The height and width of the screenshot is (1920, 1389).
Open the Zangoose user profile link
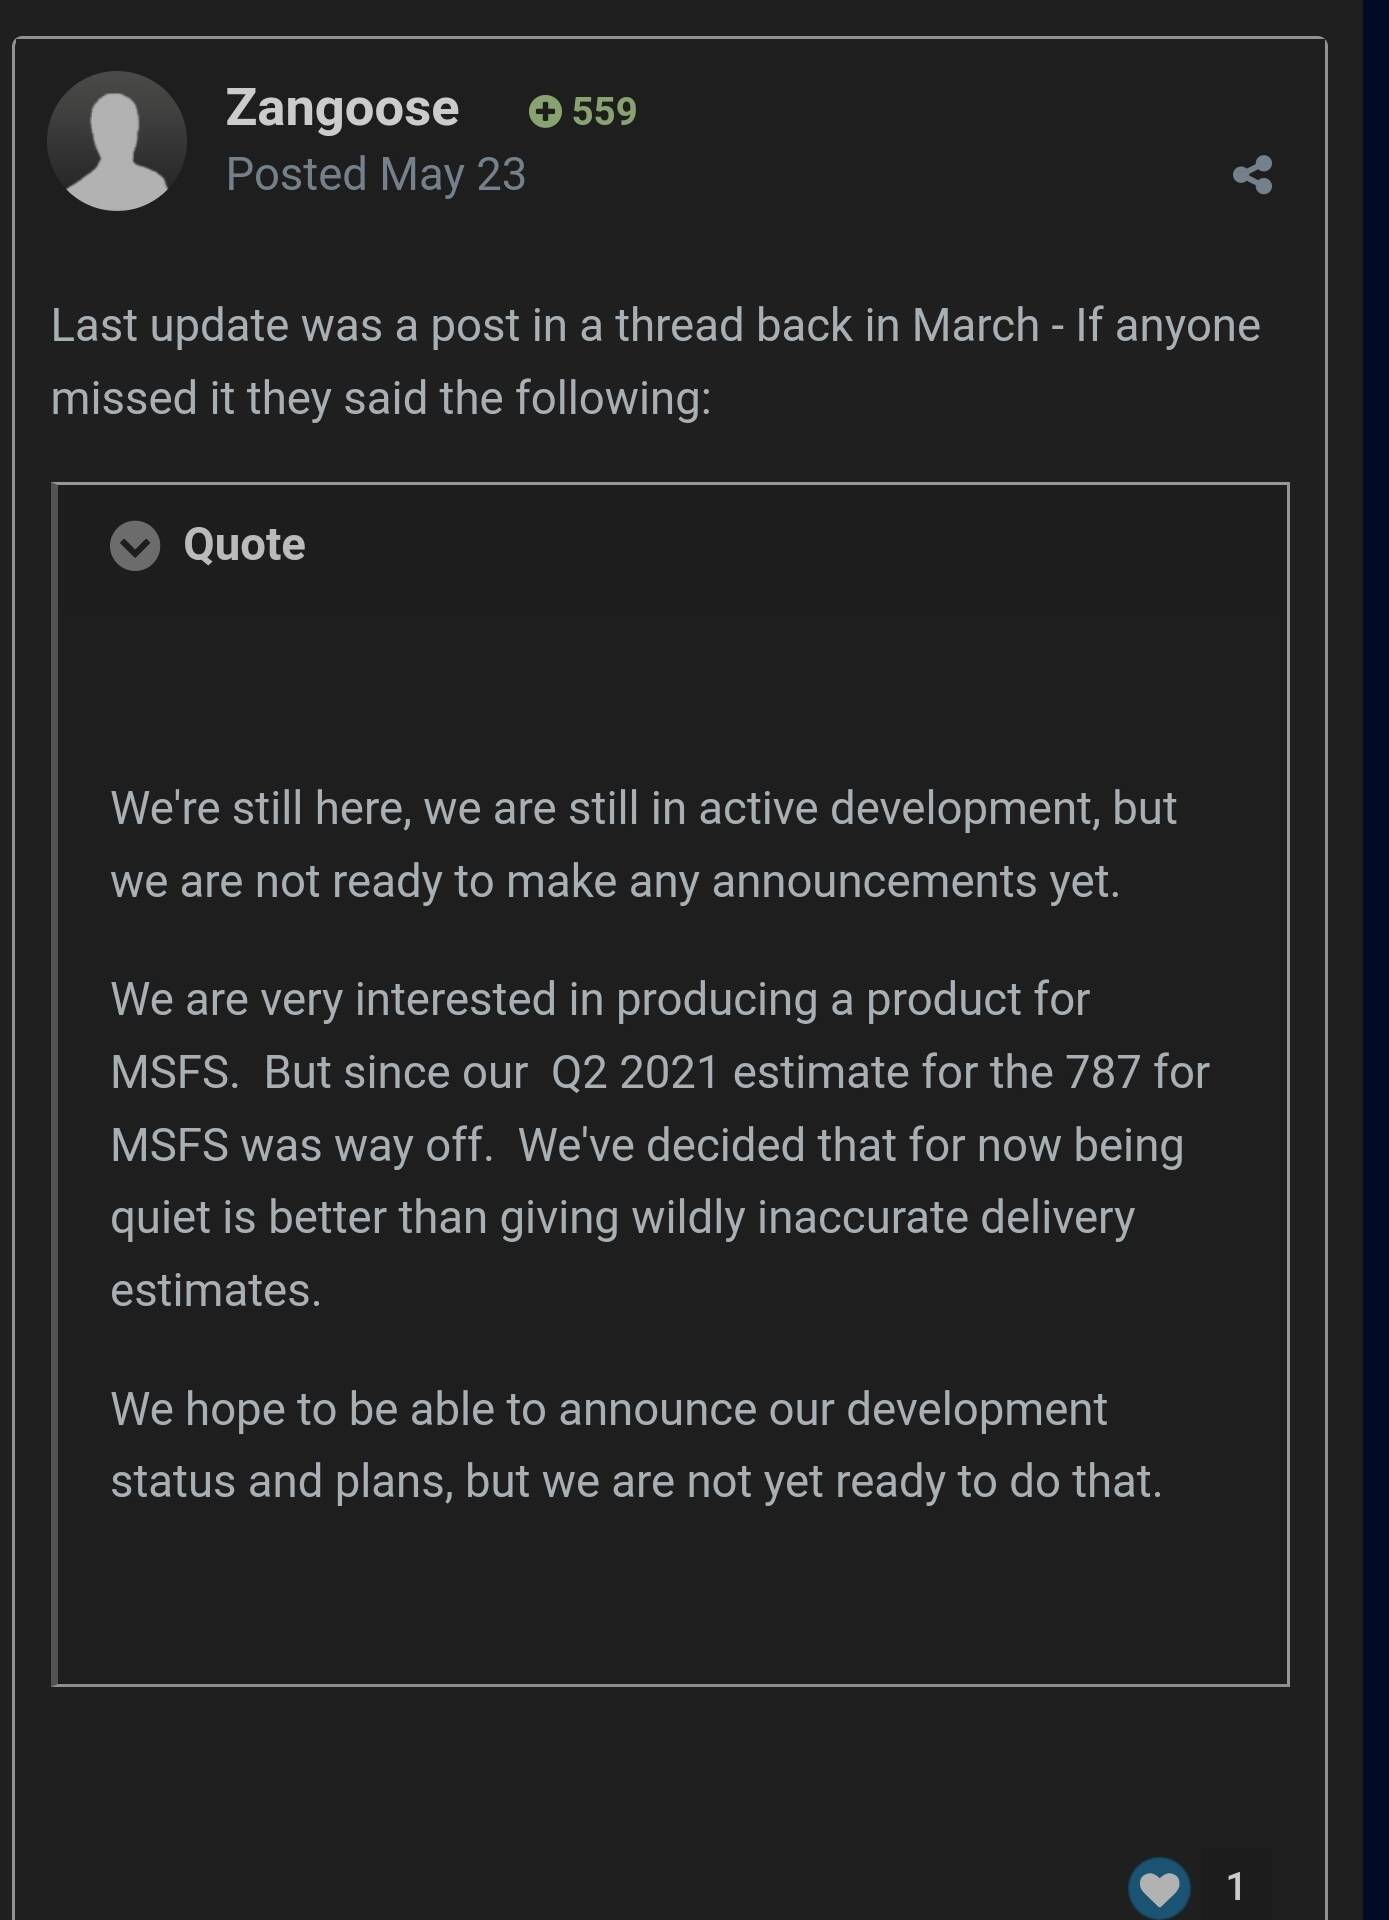click(342, 107)
